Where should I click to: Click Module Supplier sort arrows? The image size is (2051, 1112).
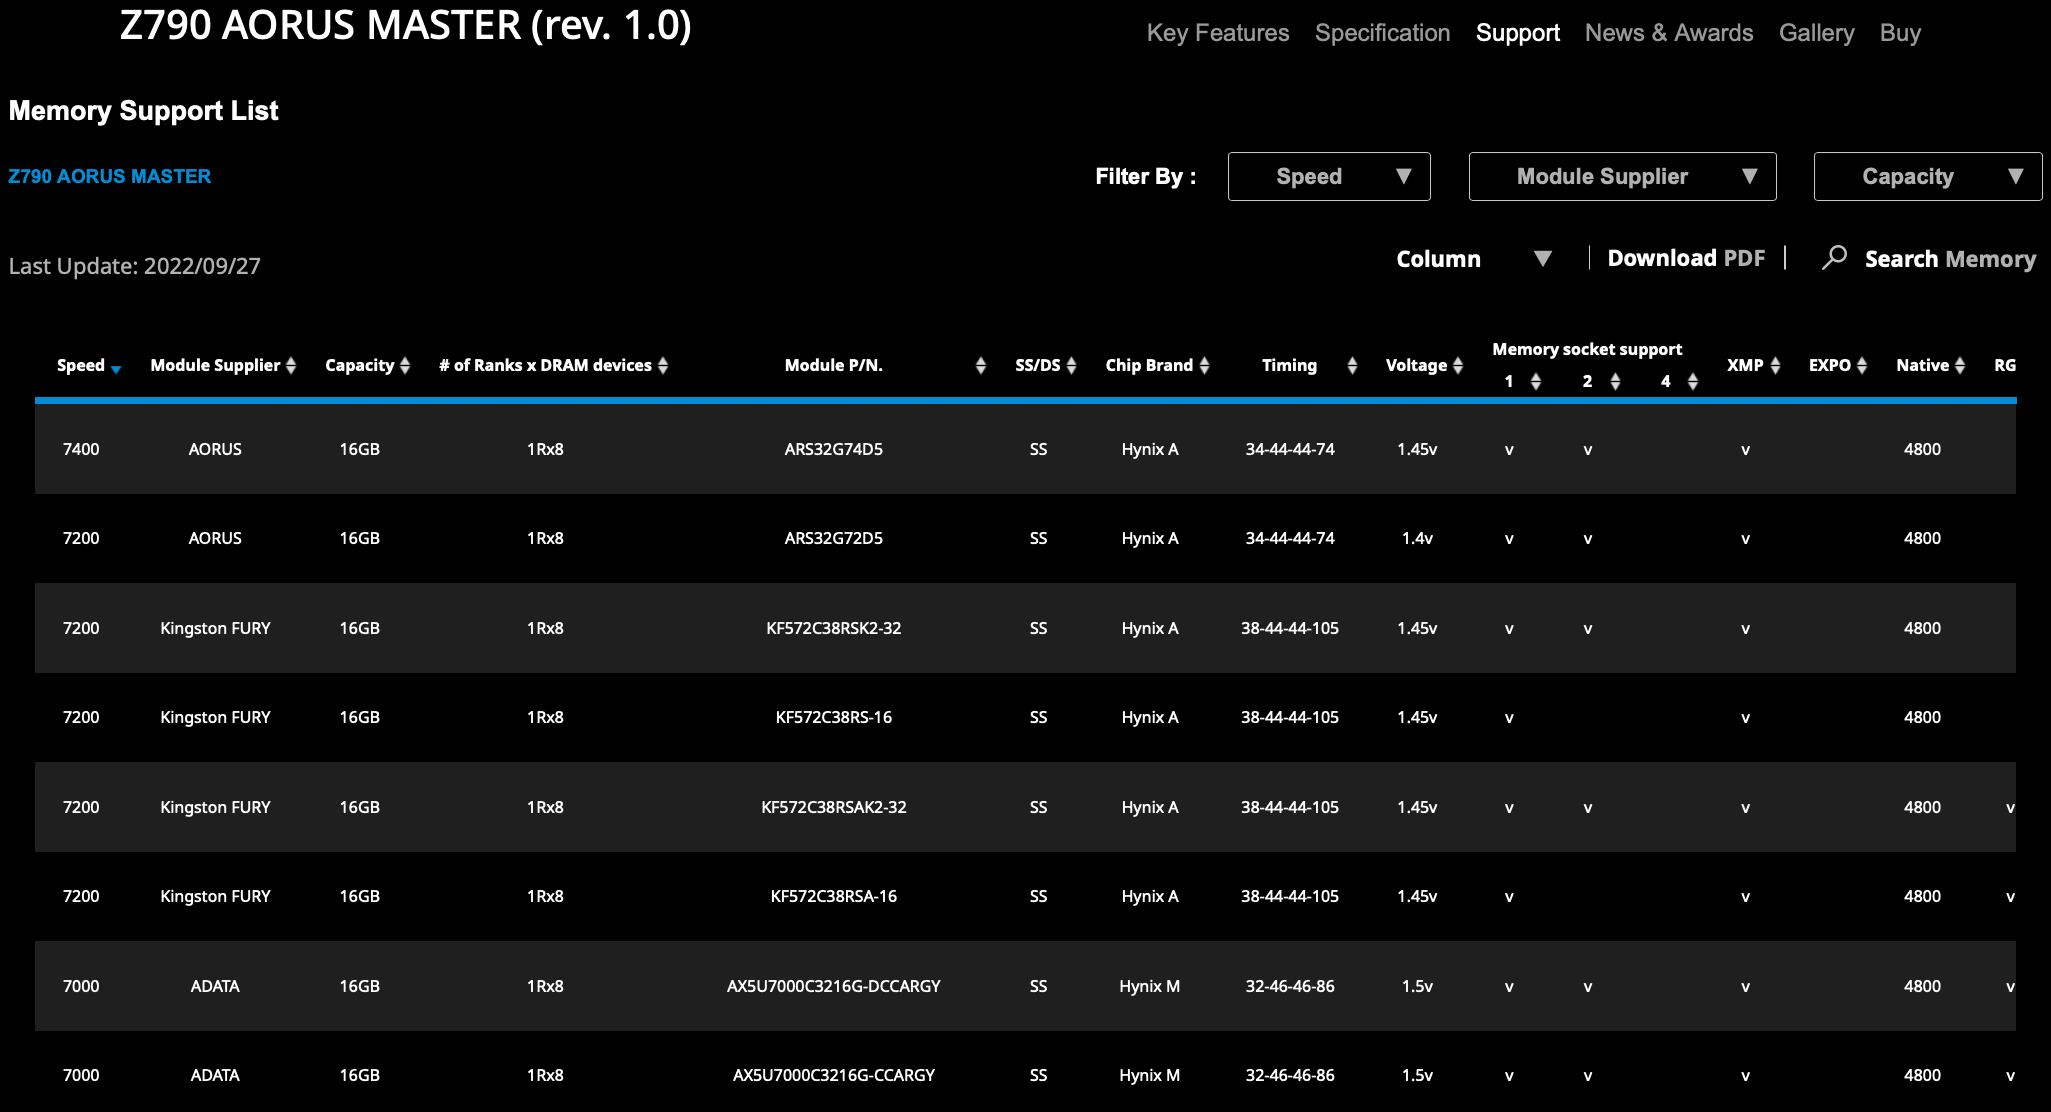291,366
